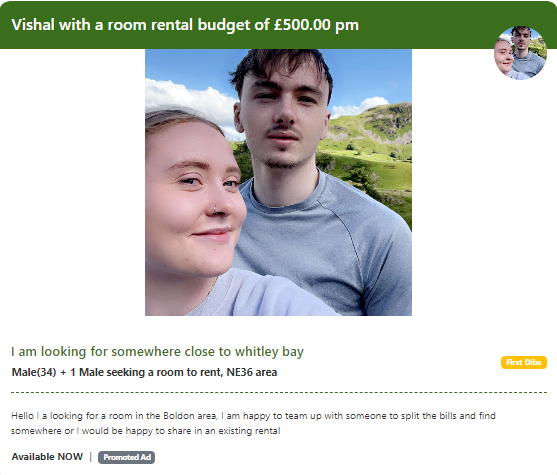This screenshot has width=557, height=475.
Task: Click the Available NOW label
Action: [47, 457]
